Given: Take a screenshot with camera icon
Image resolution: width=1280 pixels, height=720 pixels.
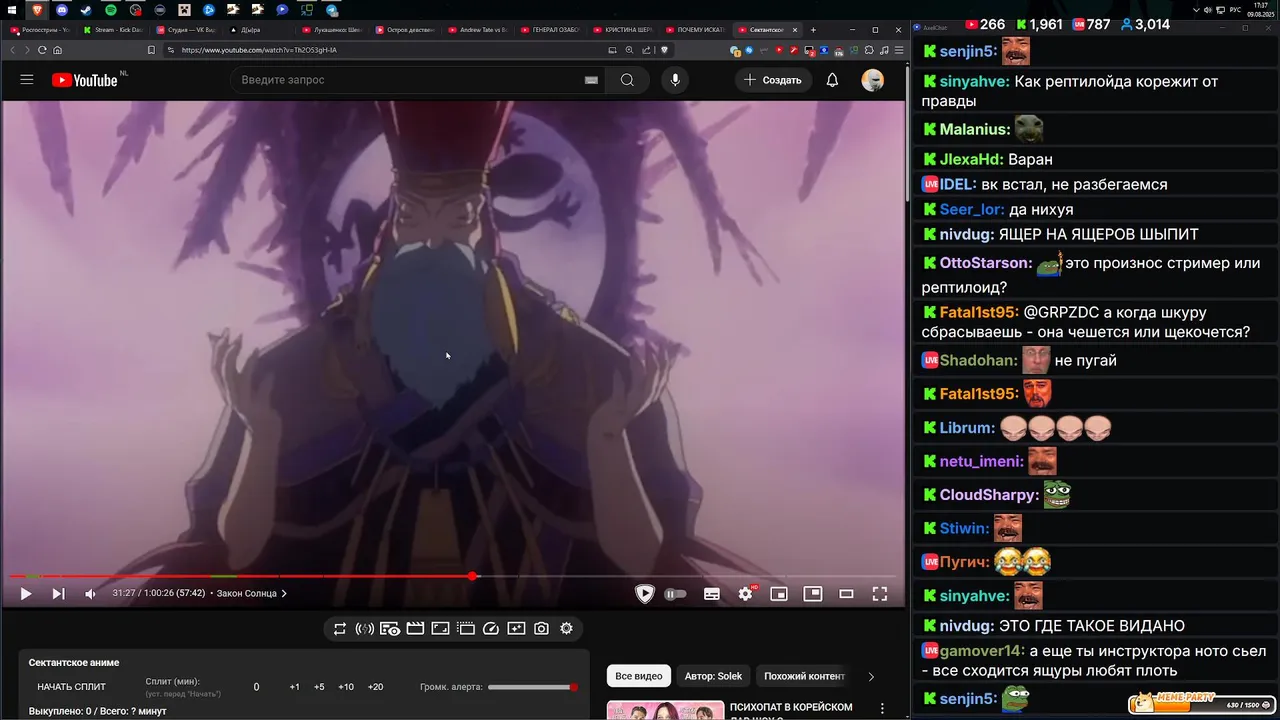Looking at the screenshot, I should [x=541, y=629].
